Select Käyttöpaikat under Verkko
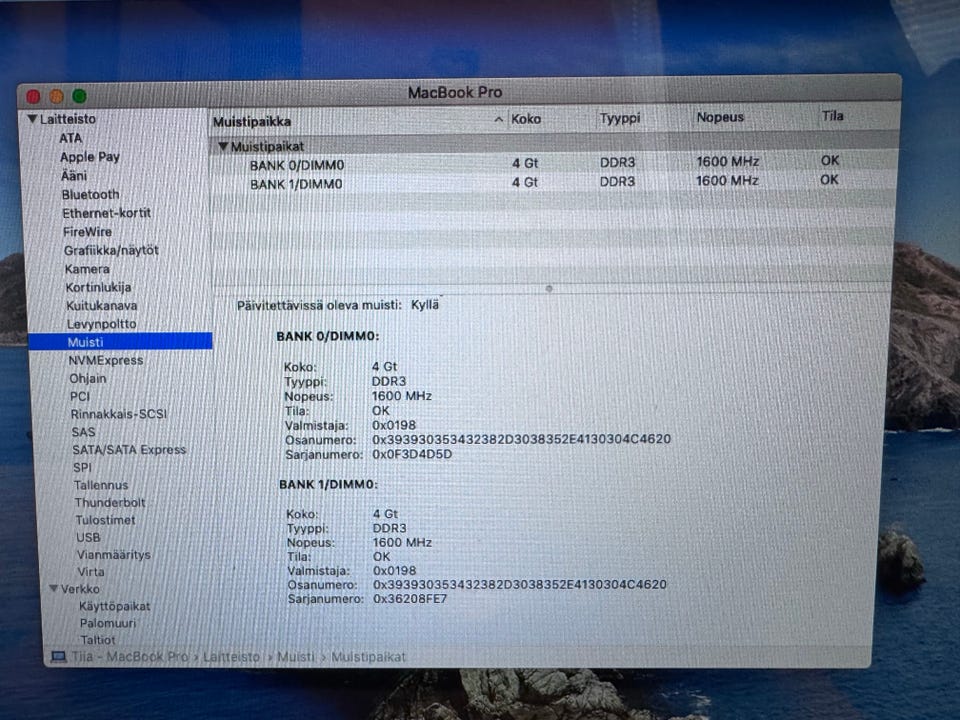960x720 pixels. (114, 606)
